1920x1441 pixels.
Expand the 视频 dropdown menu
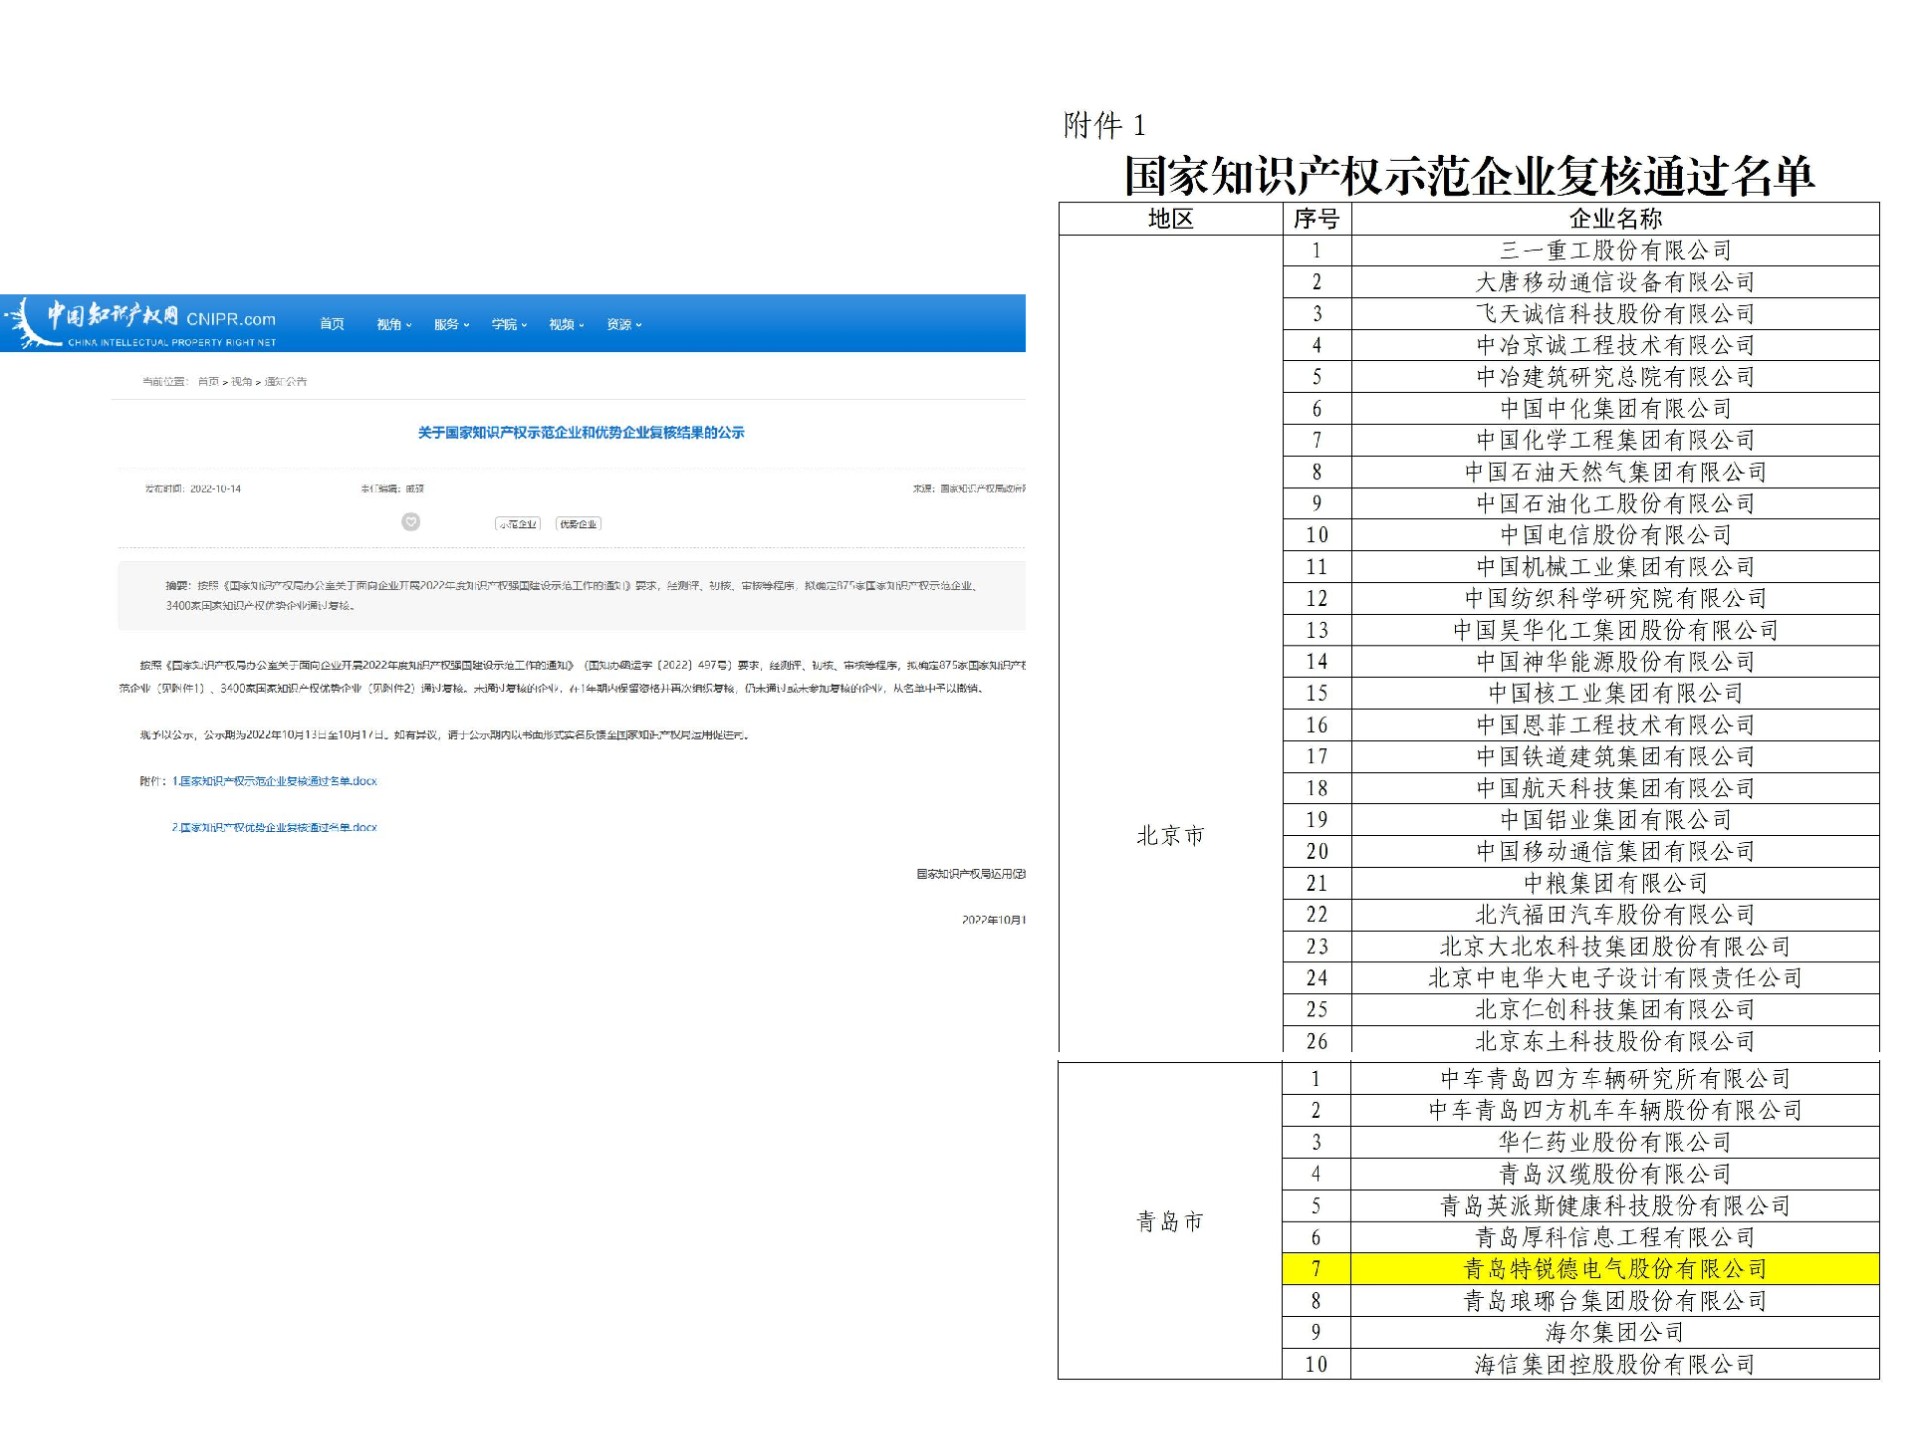(x=564, y=324)
